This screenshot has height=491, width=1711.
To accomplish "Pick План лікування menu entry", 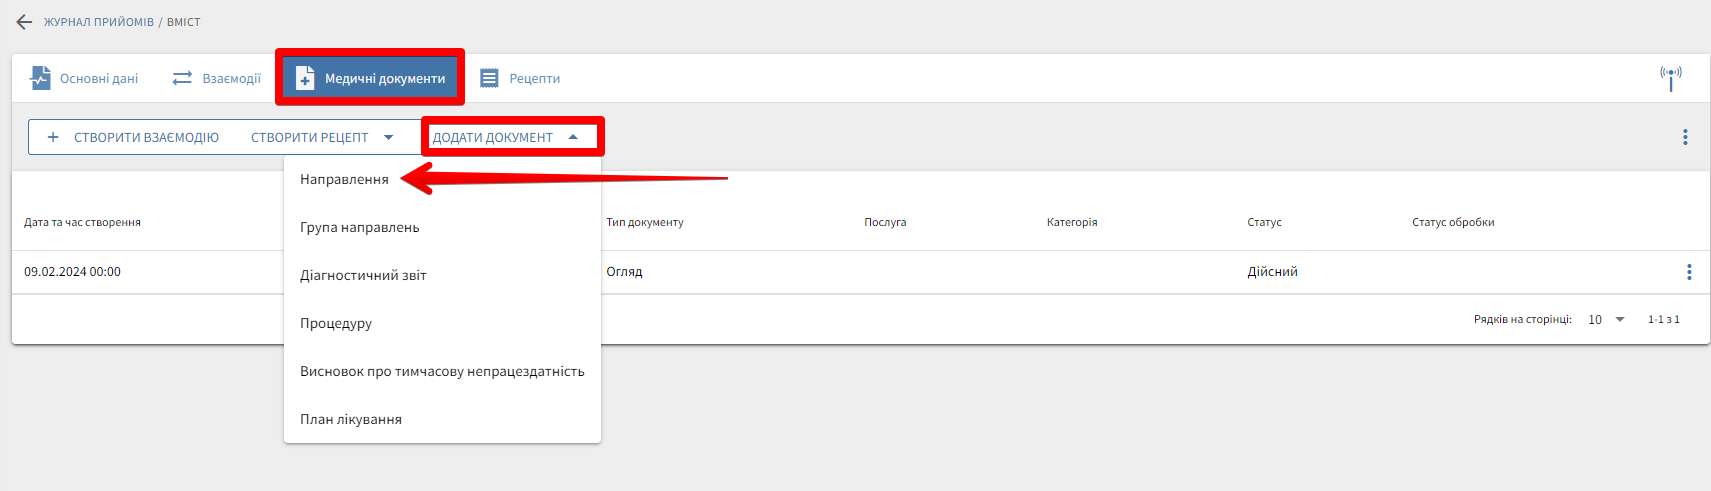I will (x=351, y=419).
